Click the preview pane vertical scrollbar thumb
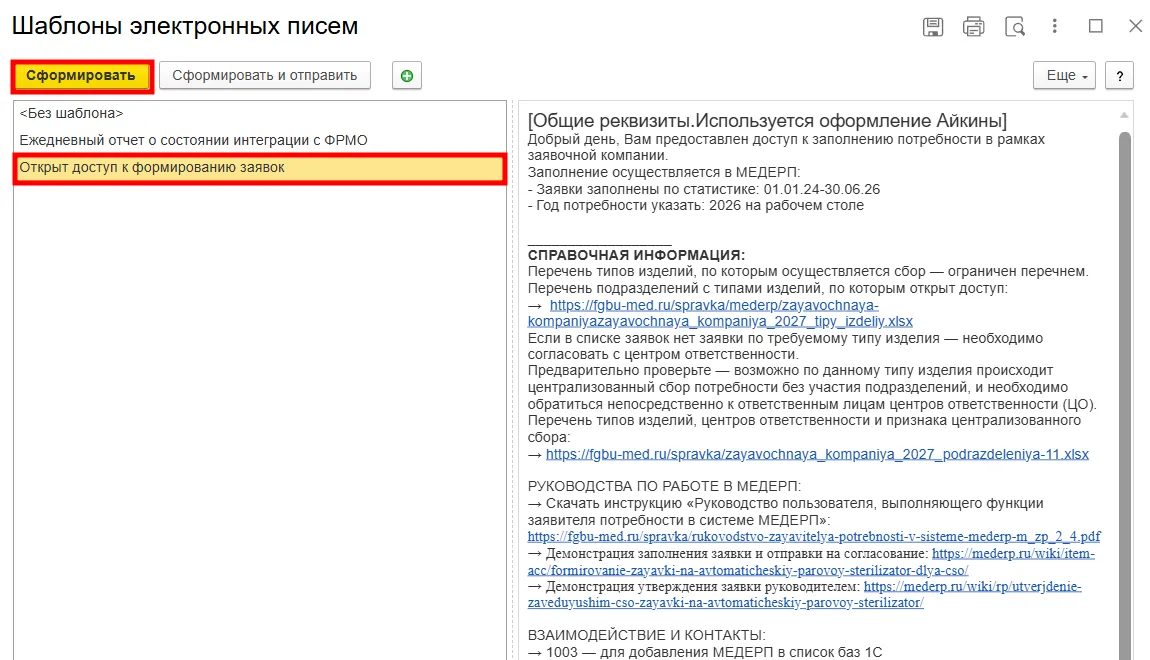Screen dimensions: 1150x660 (1124, 396)
